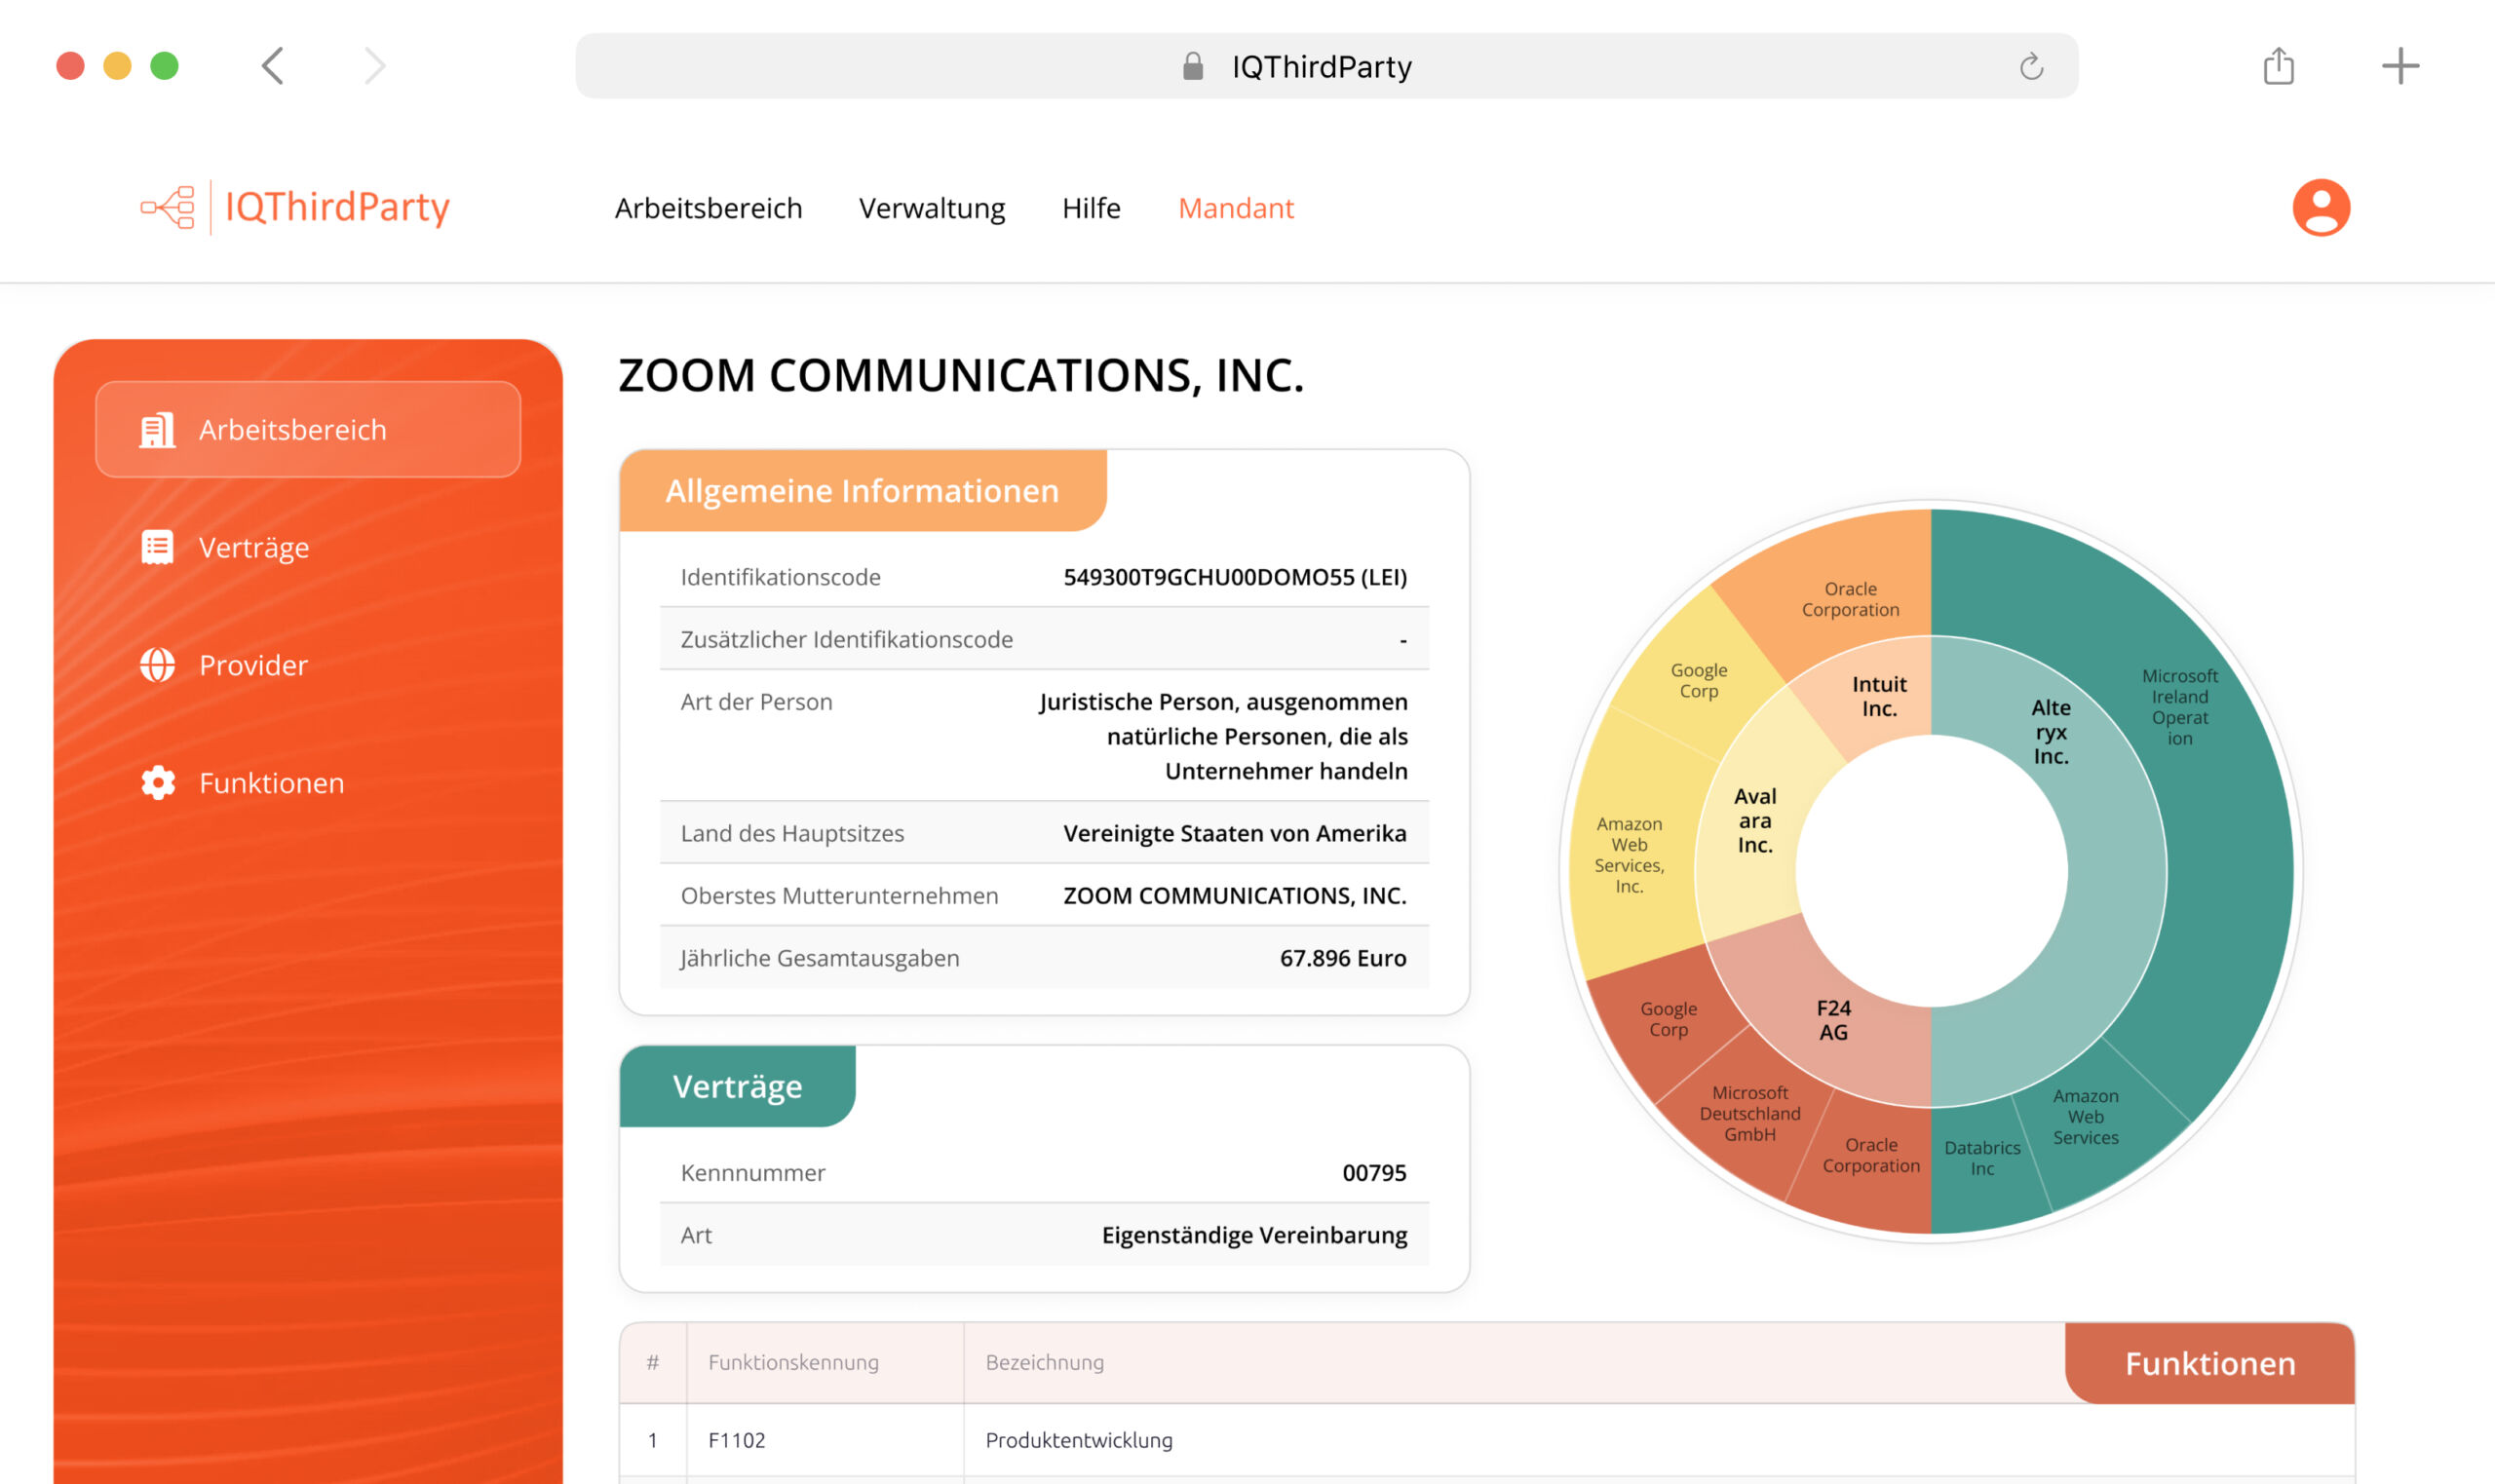Viewport: 2495px width, 1484px height.
Task: Select Mandant in the top navigation
Action: 1236,208
